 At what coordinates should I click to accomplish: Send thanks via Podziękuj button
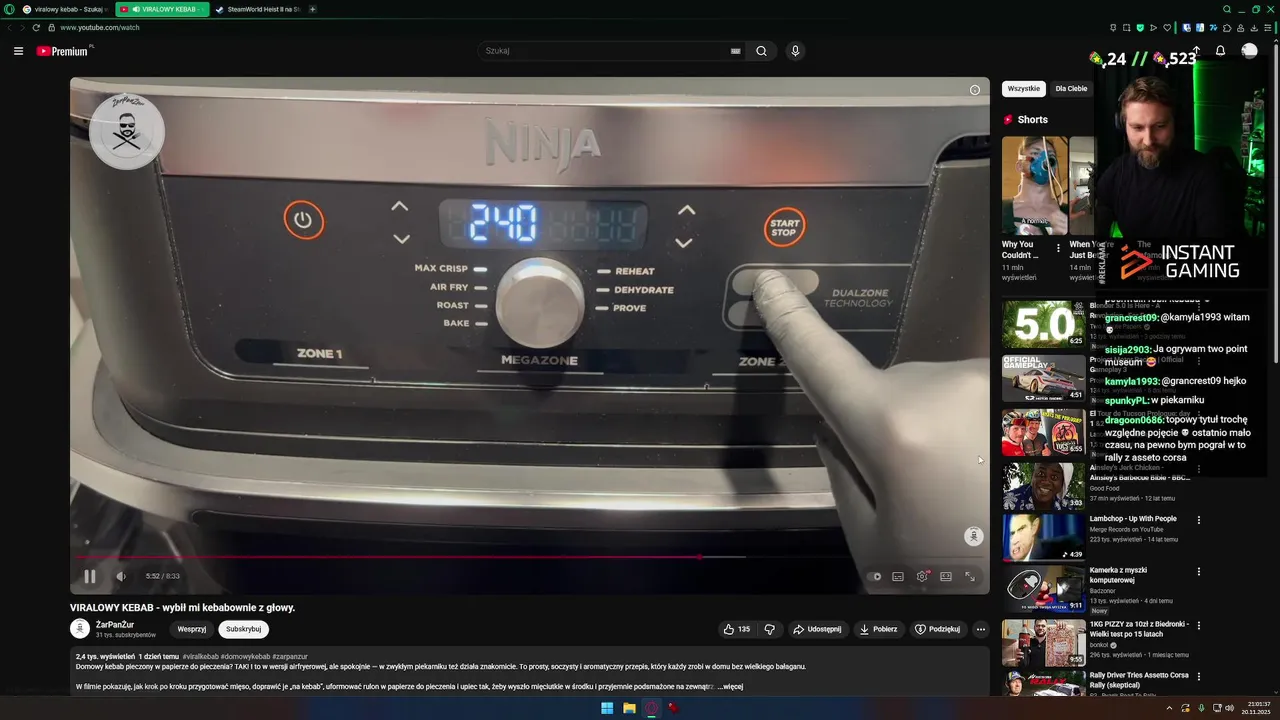[x=938, y=629]
